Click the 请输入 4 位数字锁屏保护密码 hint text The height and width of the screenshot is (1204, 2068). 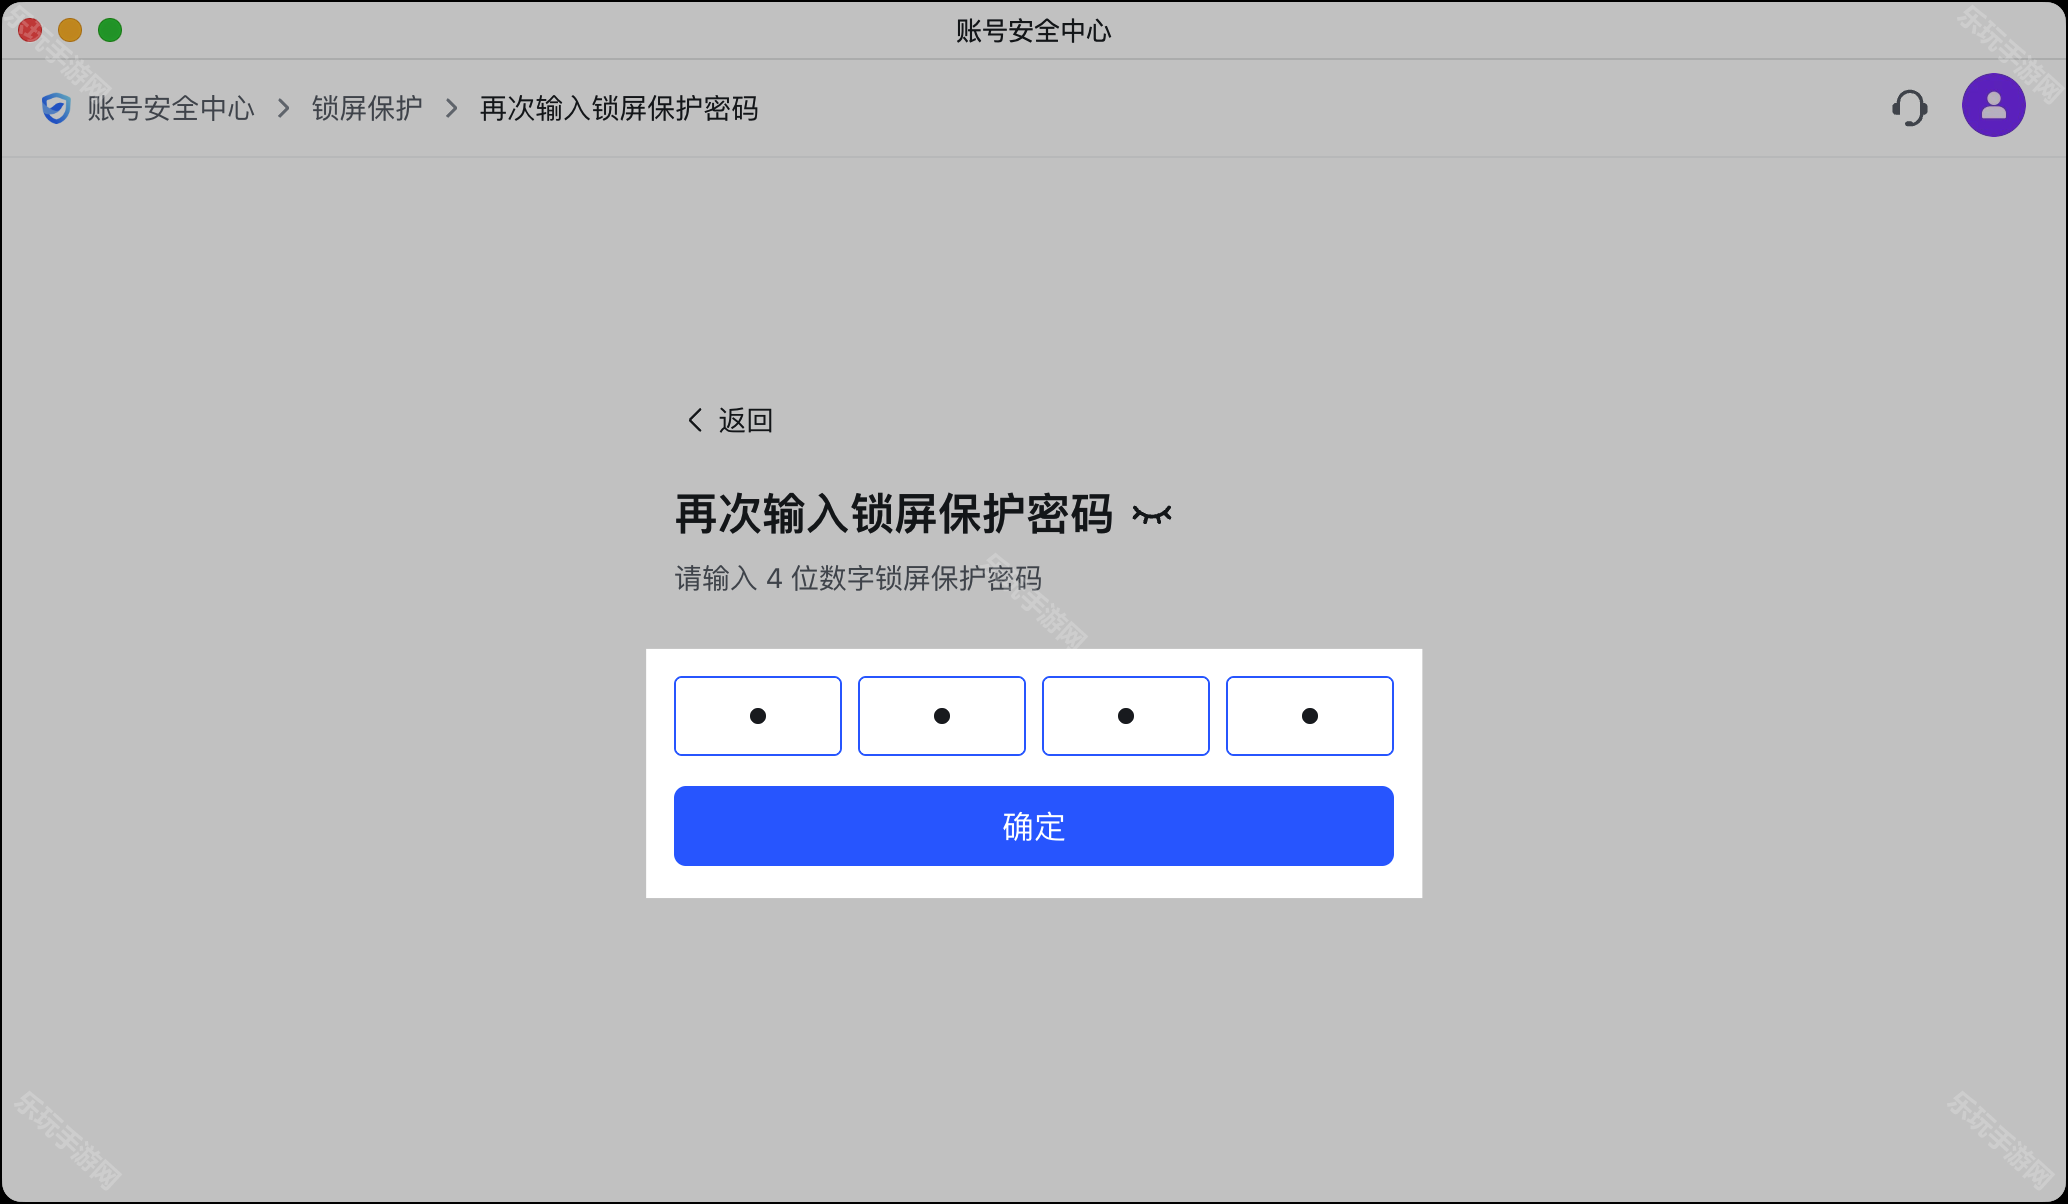858,578
